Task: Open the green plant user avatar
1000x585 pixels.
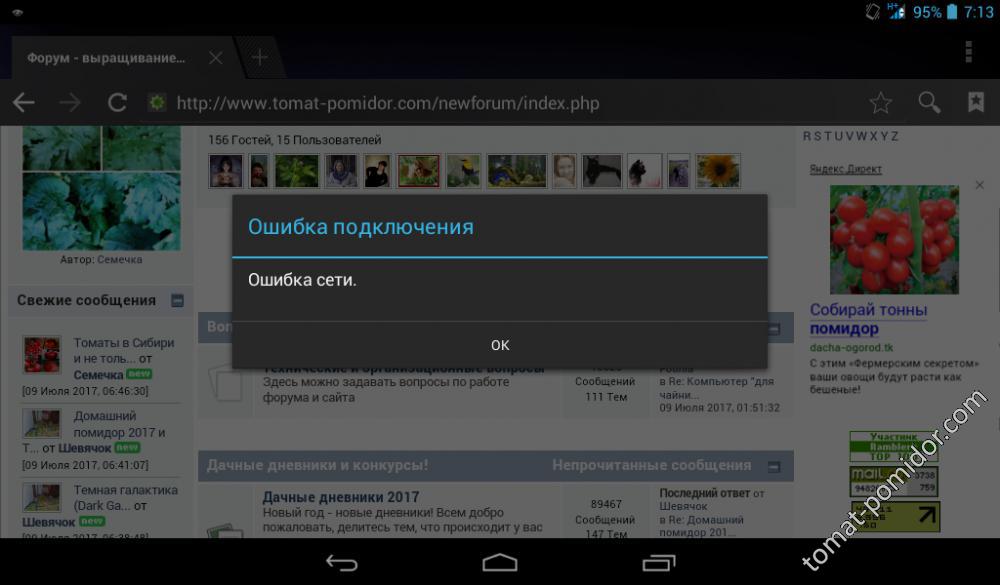Action: [x=297, y=171]
